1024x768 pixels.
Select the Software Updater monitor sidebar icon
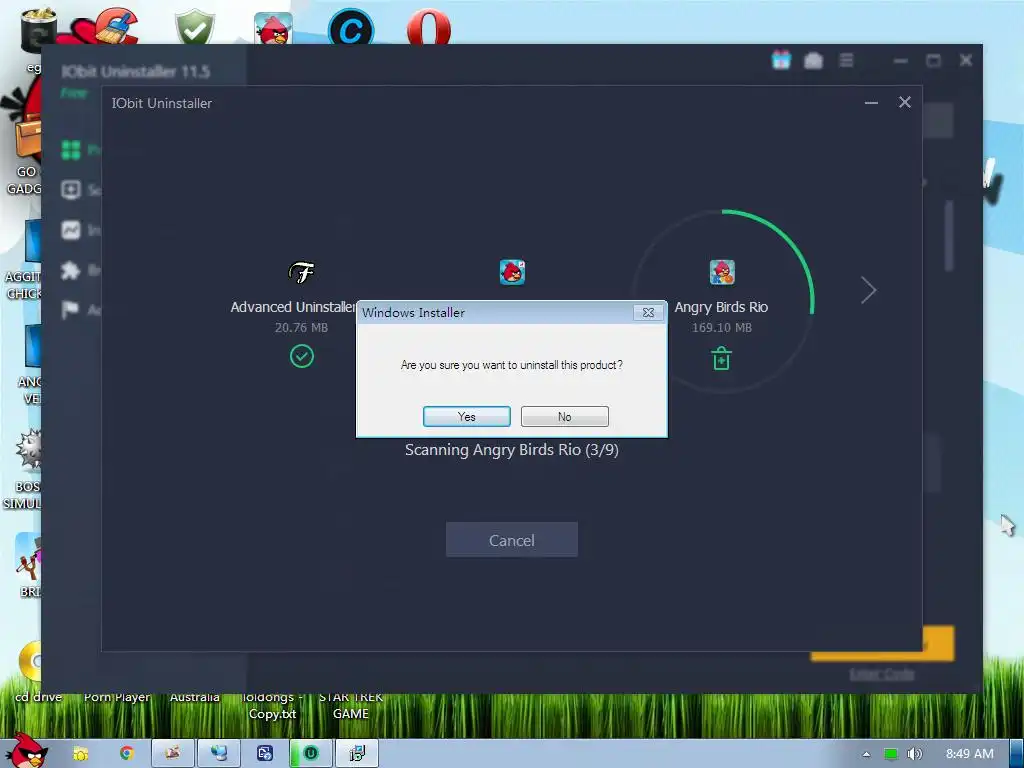pyautogui.click(x=71, y=190)
